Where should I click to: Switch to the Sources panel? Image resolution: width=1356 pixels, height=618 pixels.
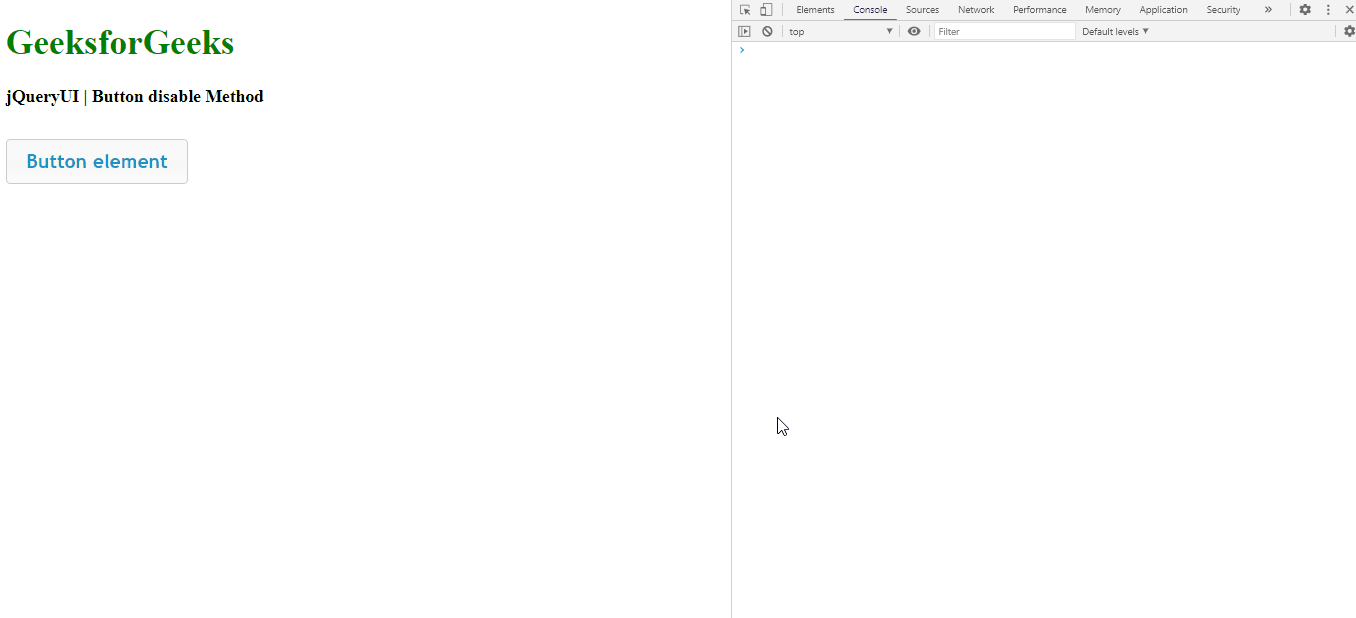click(x=922, y=9)
